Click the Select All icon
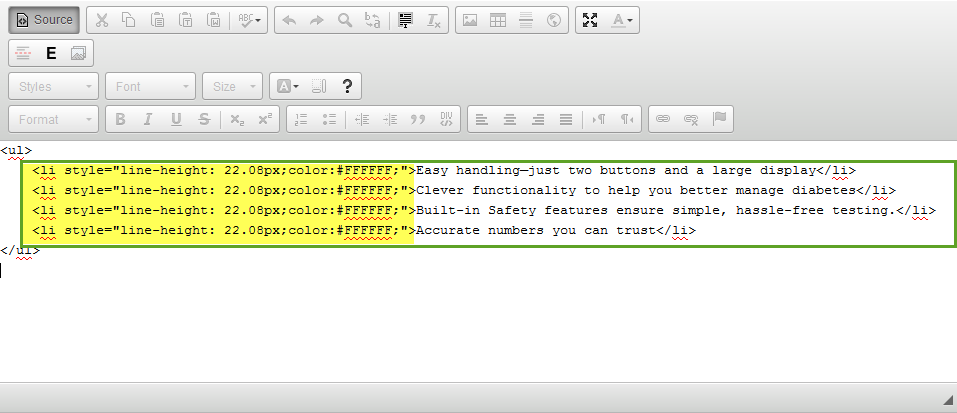This screenshot has width=957, height=413. tap(405, 20)
